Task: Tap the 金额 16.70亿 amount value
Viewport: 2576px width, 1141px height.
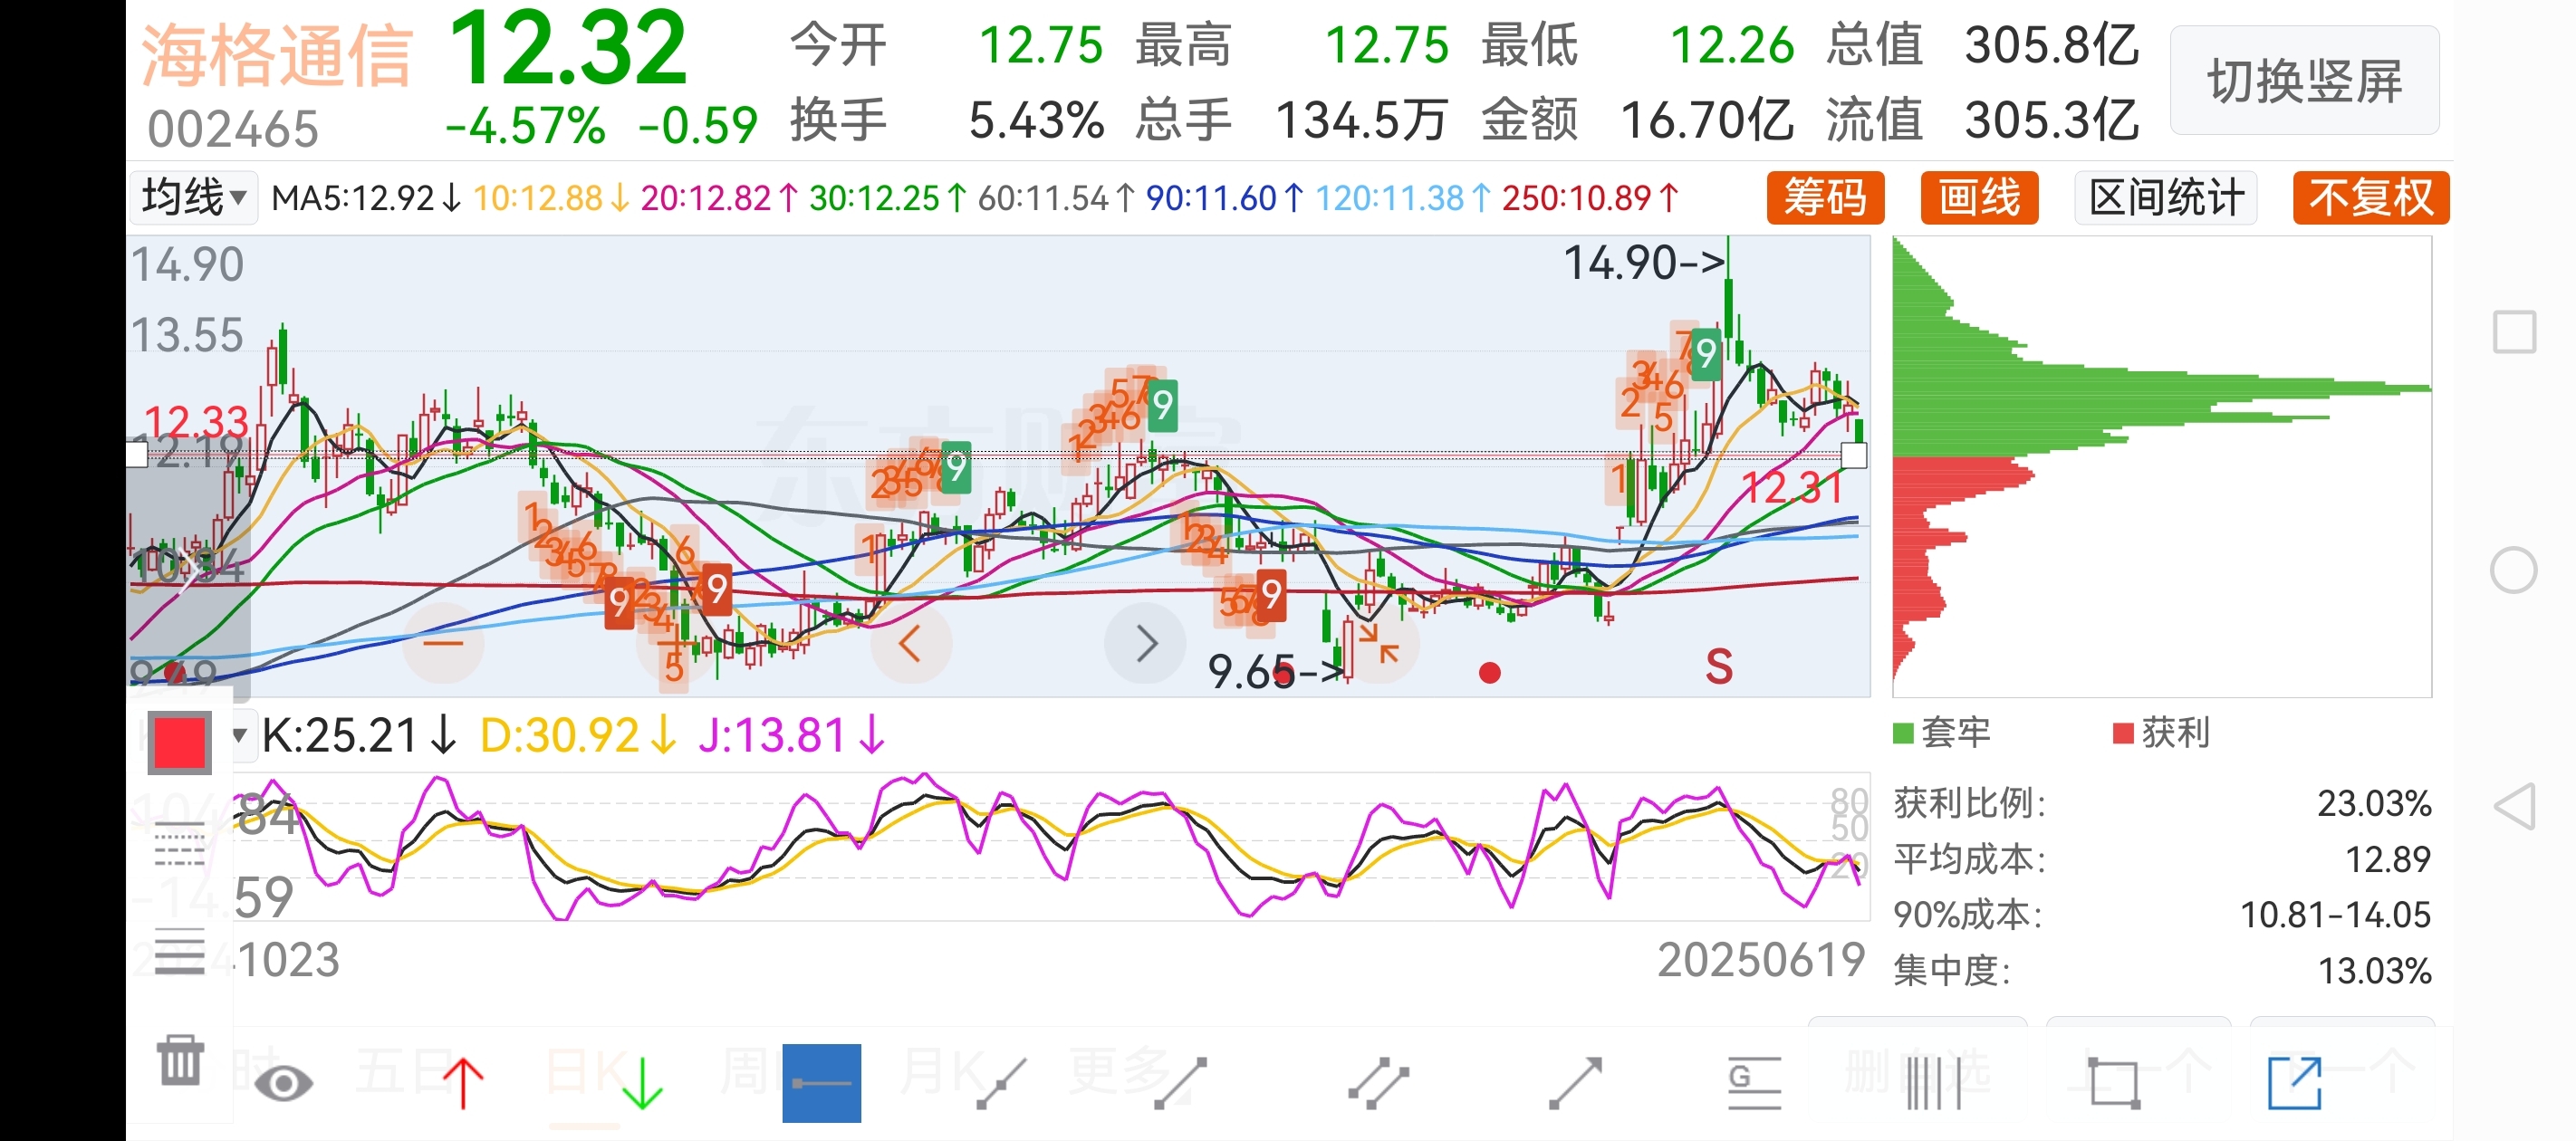Action: pos(1637,120)
